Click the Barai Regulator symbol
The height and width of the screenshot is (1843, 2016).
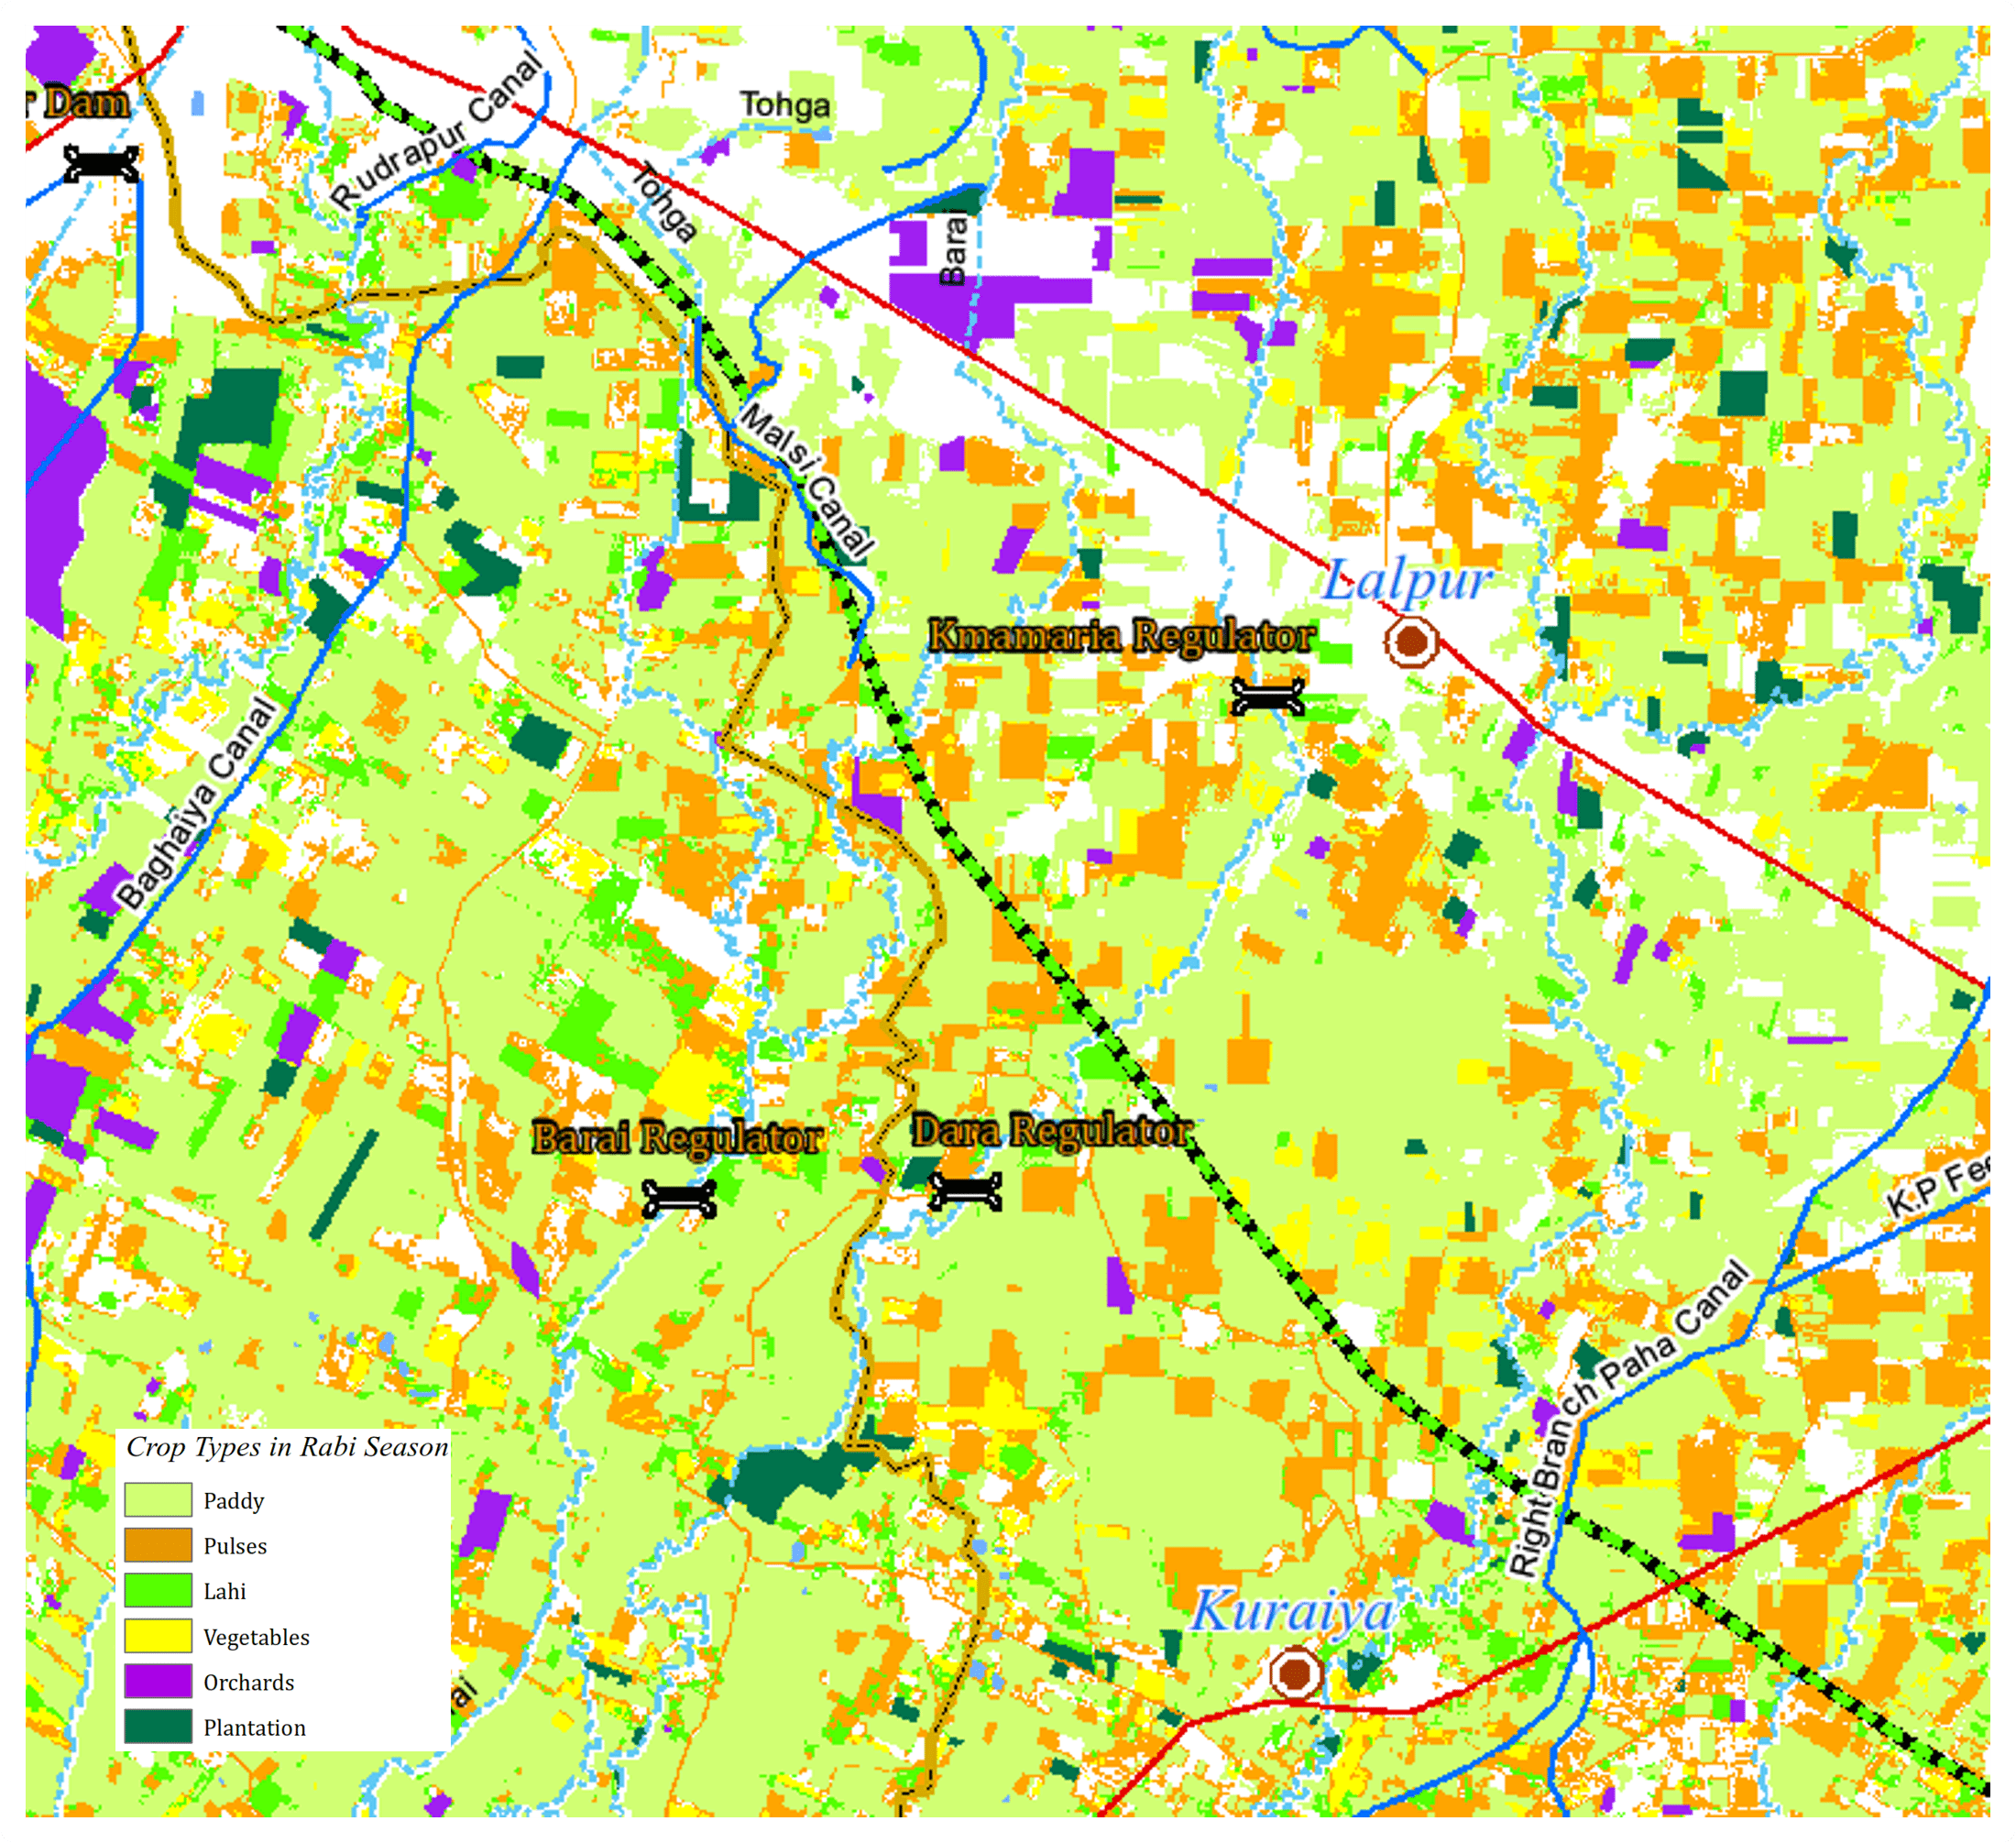point(679,1198)
